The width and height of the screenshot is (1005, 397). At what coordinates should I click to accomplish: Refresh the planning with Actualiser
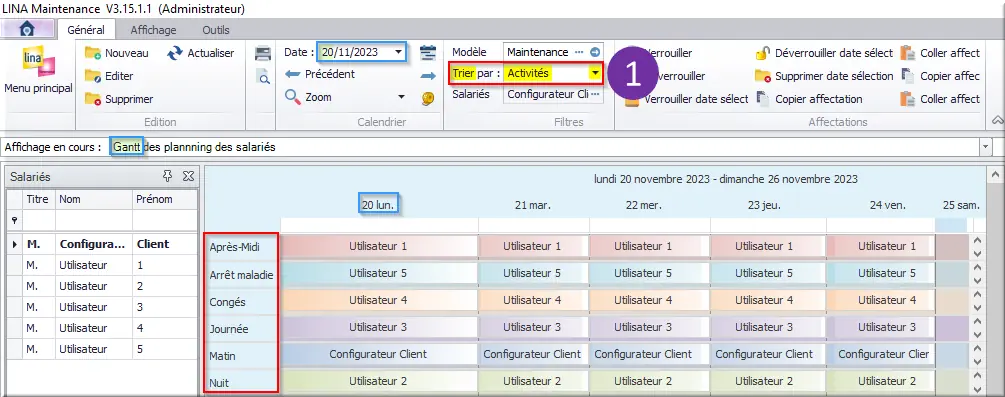201,53
